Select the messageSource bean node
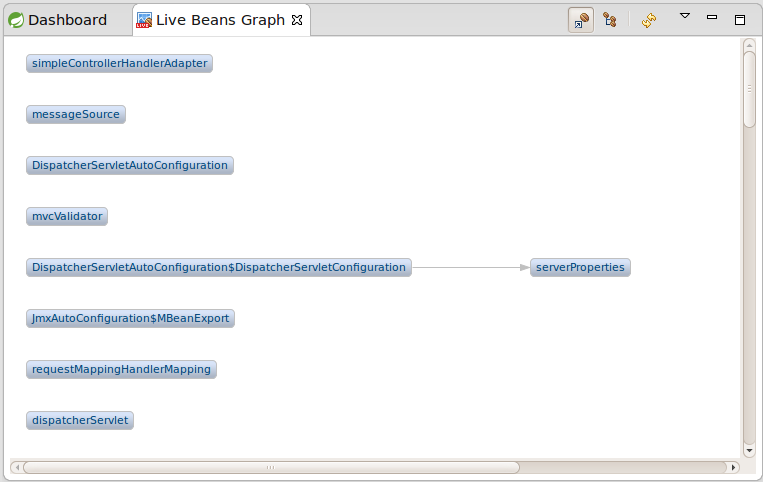Screen dimensions: 763x482 pos(76,114)
